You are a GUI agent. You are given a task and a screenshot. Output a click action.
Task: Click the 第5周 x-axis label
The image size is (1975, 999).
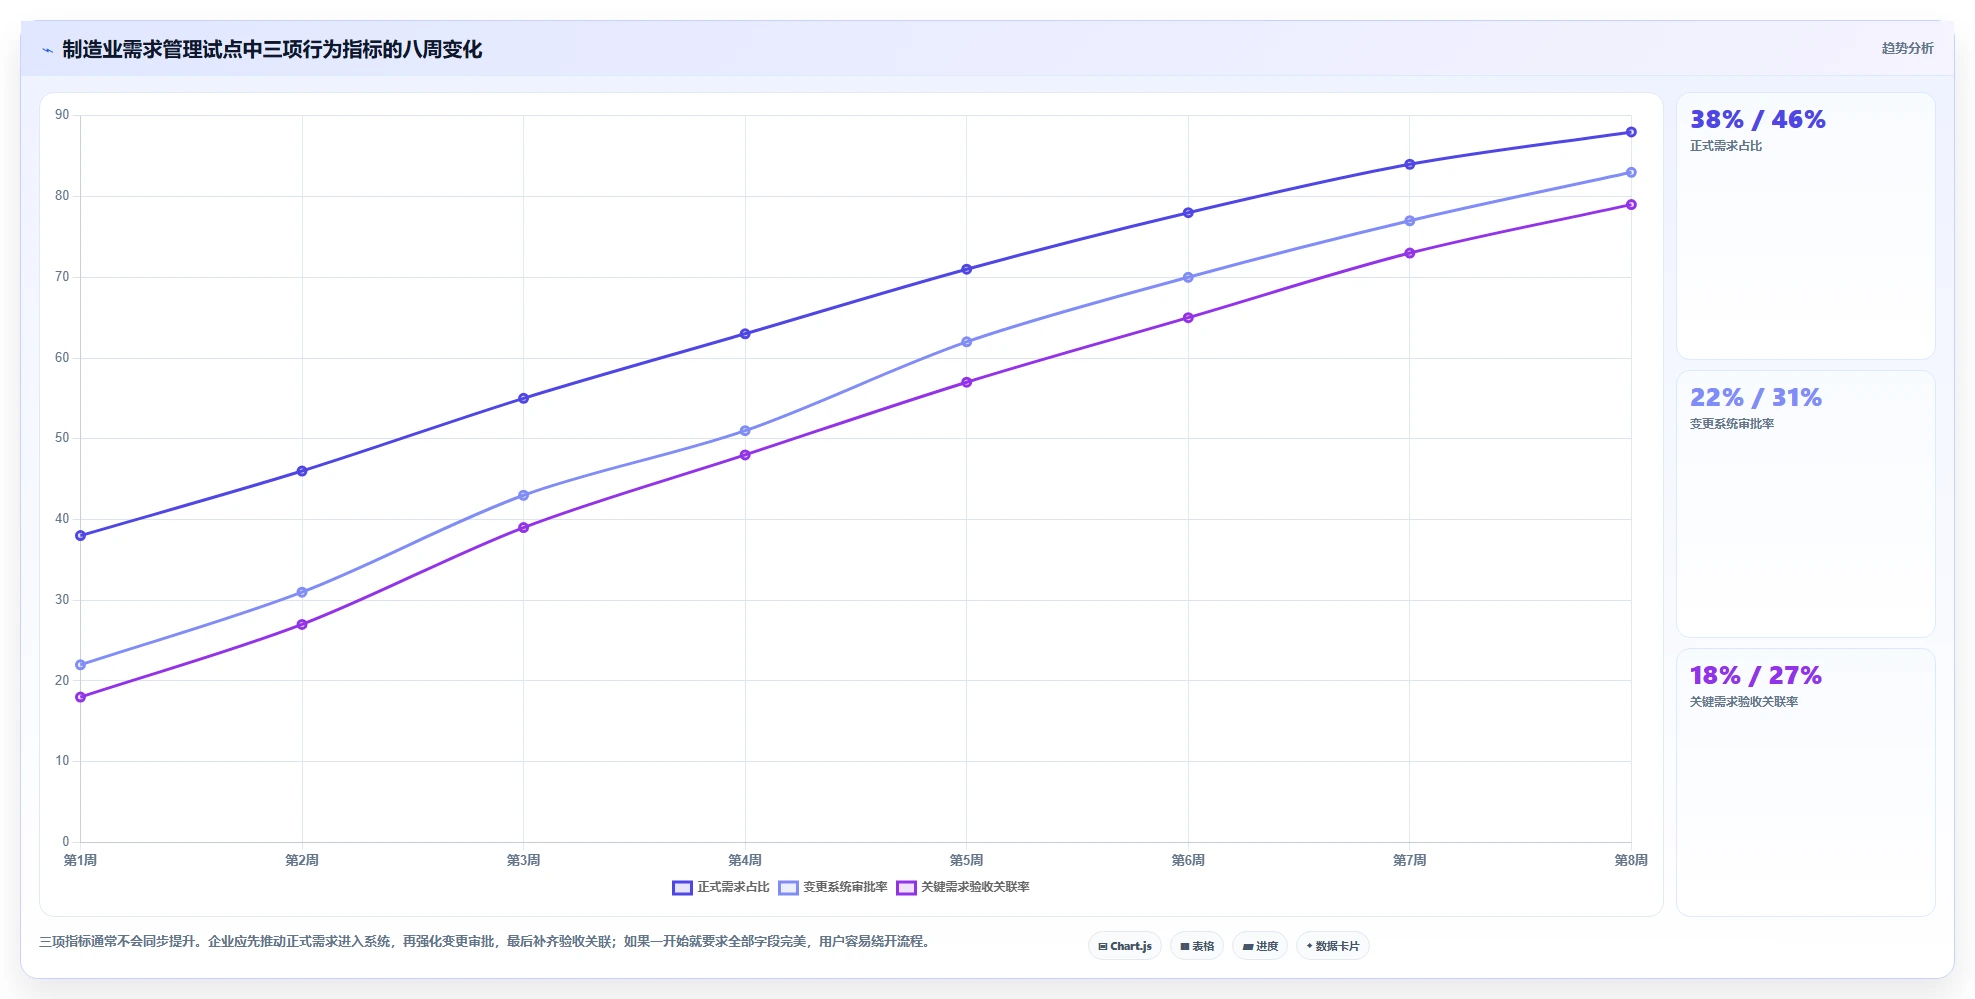point(967,860)
